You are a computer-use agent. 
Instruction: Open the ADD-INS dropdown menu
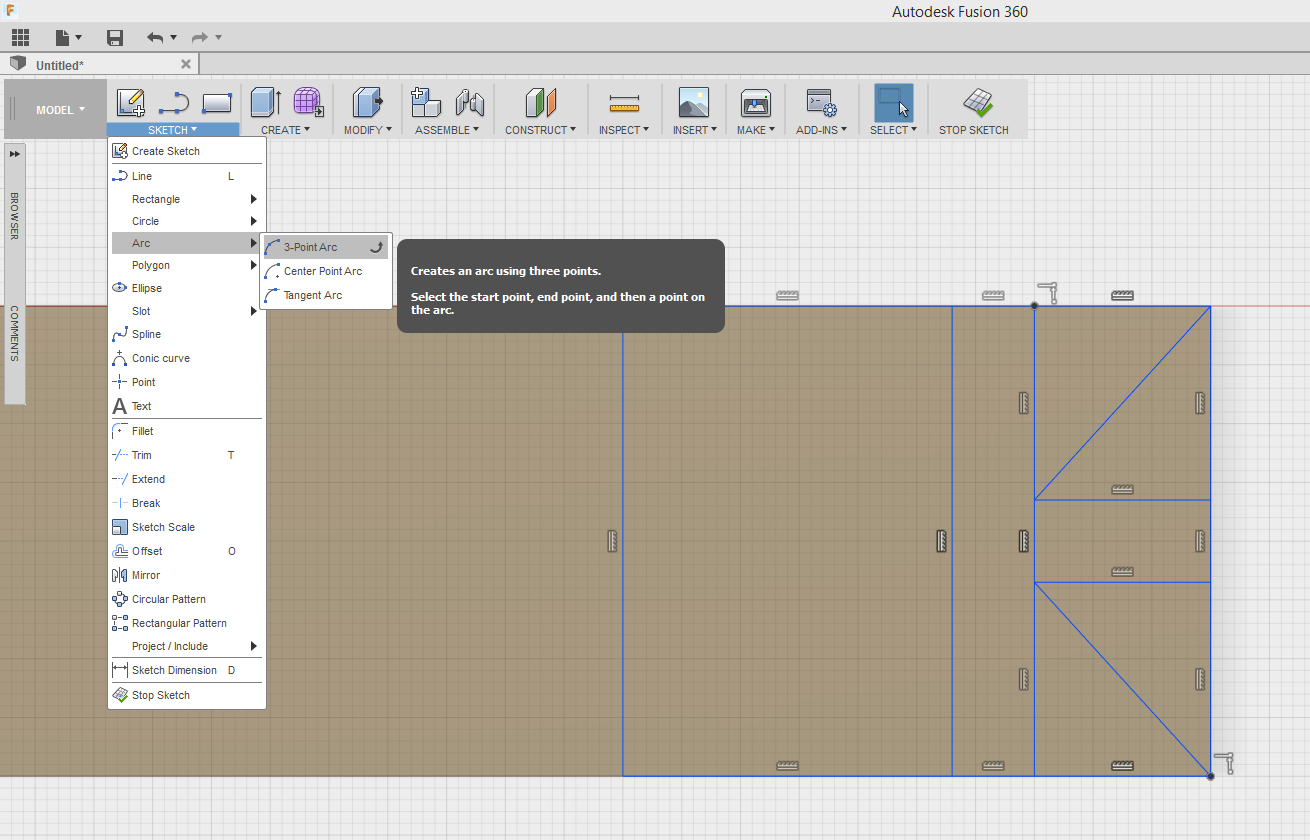[x=821, y=130]
